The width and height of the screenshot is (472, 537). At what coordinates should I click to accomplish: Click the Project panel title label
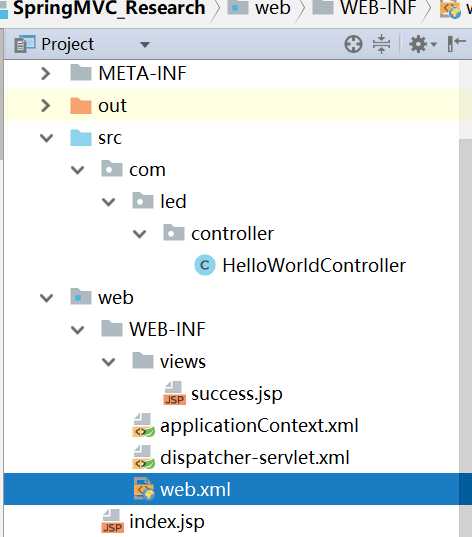[x=68, y=45]
